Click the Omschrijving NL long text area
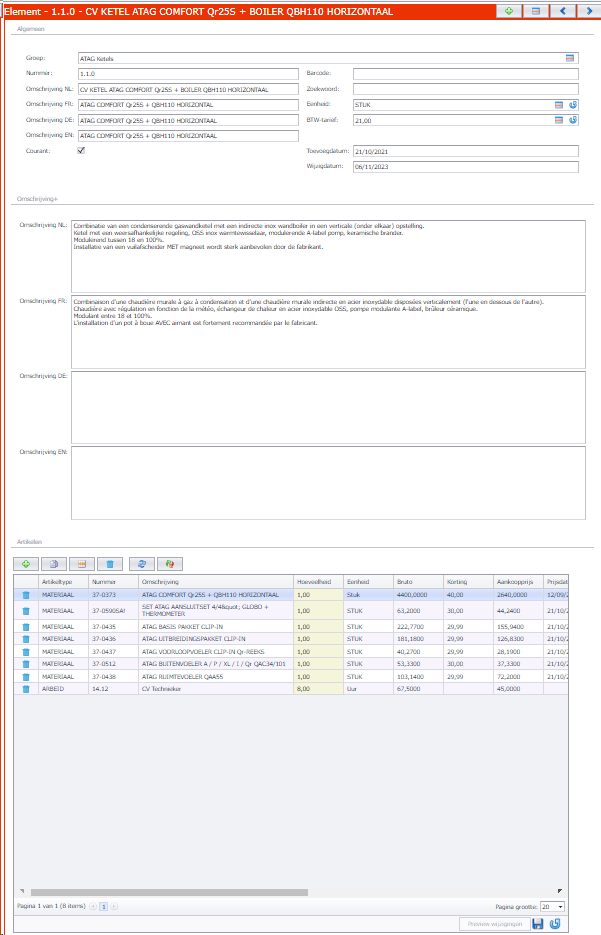 [x=328, y=256]
